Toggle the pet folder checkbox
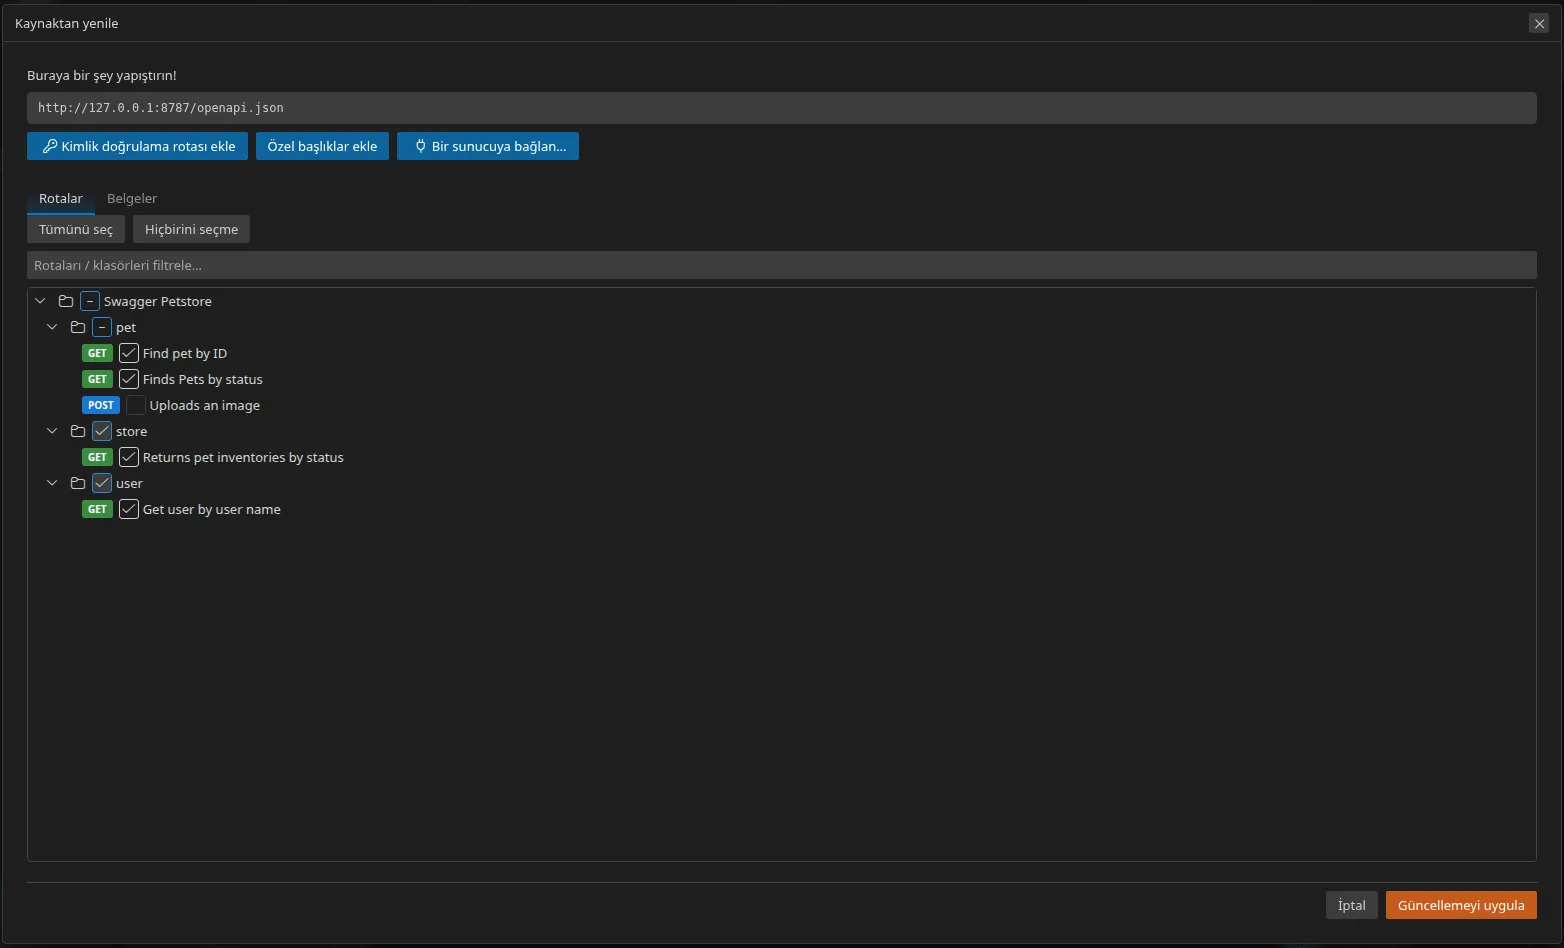The image size is (1564, 948). pyautogui.click(x=102, y=327)
